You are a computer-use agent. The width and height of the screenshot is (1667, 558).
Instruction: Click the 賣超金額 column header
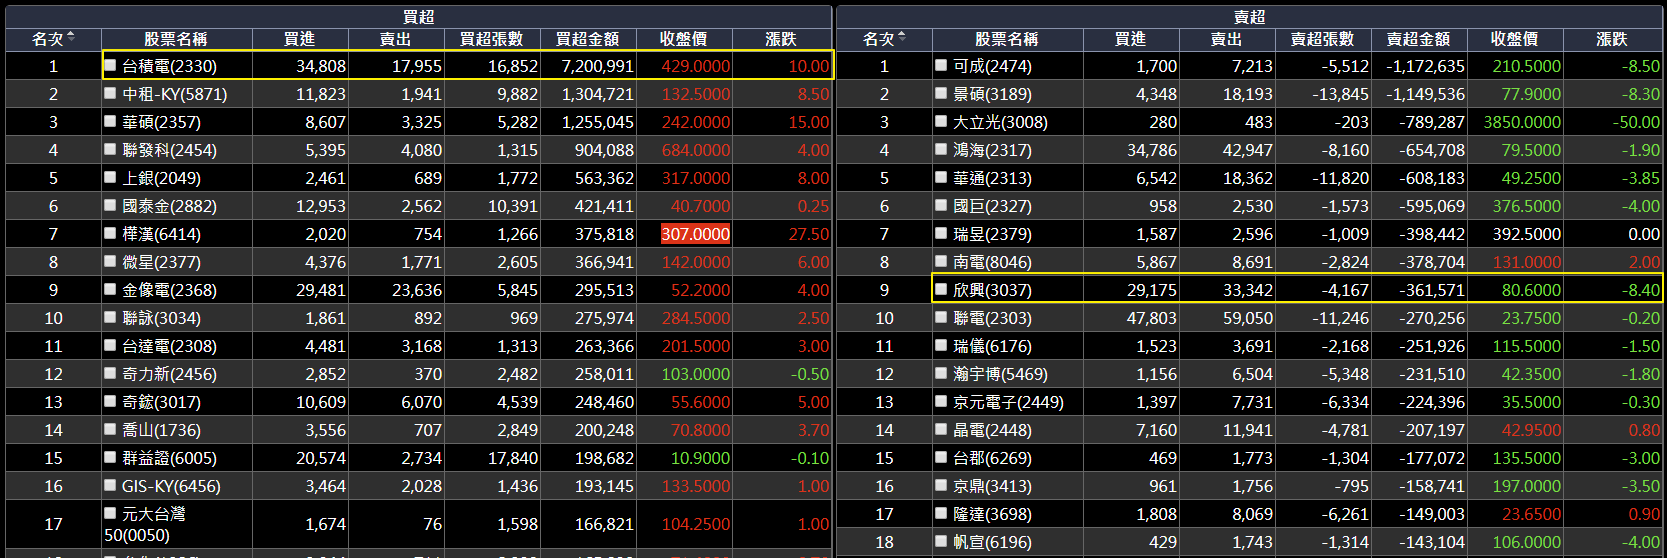(x=1418, y=39)
